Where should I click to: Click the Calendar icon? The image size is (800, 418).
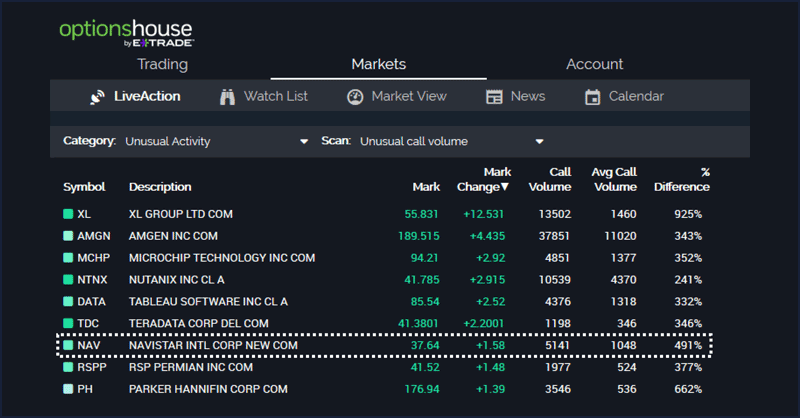tap(592, 97)
